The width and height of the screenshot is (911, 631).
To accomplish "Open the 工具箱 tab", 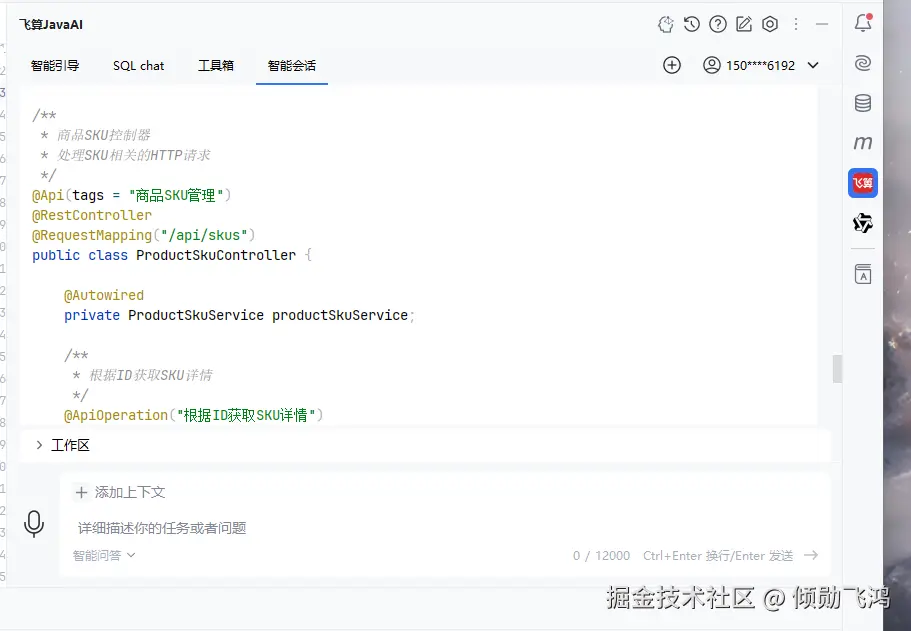I will (x=216, y=66).
